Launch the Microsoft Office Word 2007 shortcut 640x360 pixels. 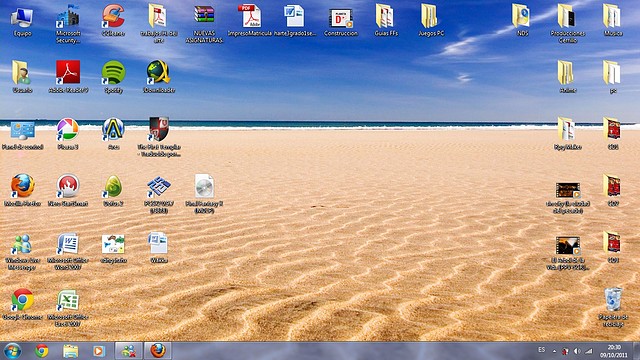click(68, 244)
